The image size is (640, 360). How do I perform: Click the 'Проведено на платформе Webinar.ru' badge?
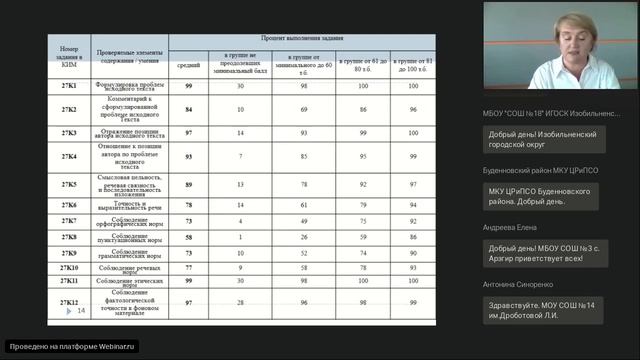(x=72, y=347)
